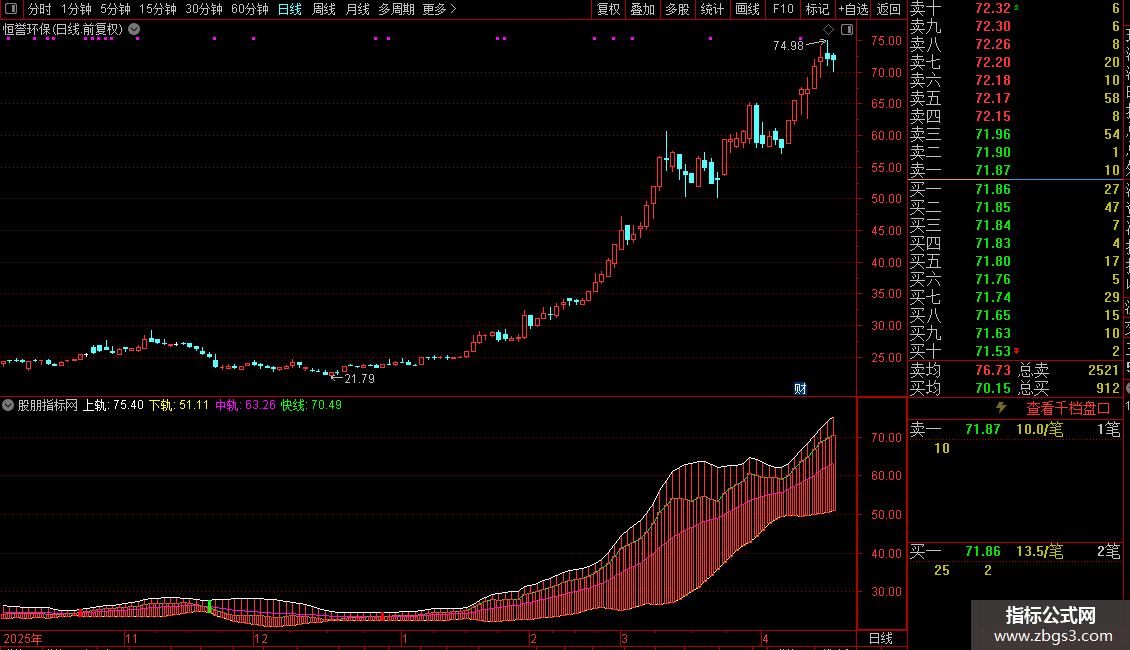The image size is (1130, 650).
Task: Select 买五 bid row at 71.80
Action: (1015, 261)
